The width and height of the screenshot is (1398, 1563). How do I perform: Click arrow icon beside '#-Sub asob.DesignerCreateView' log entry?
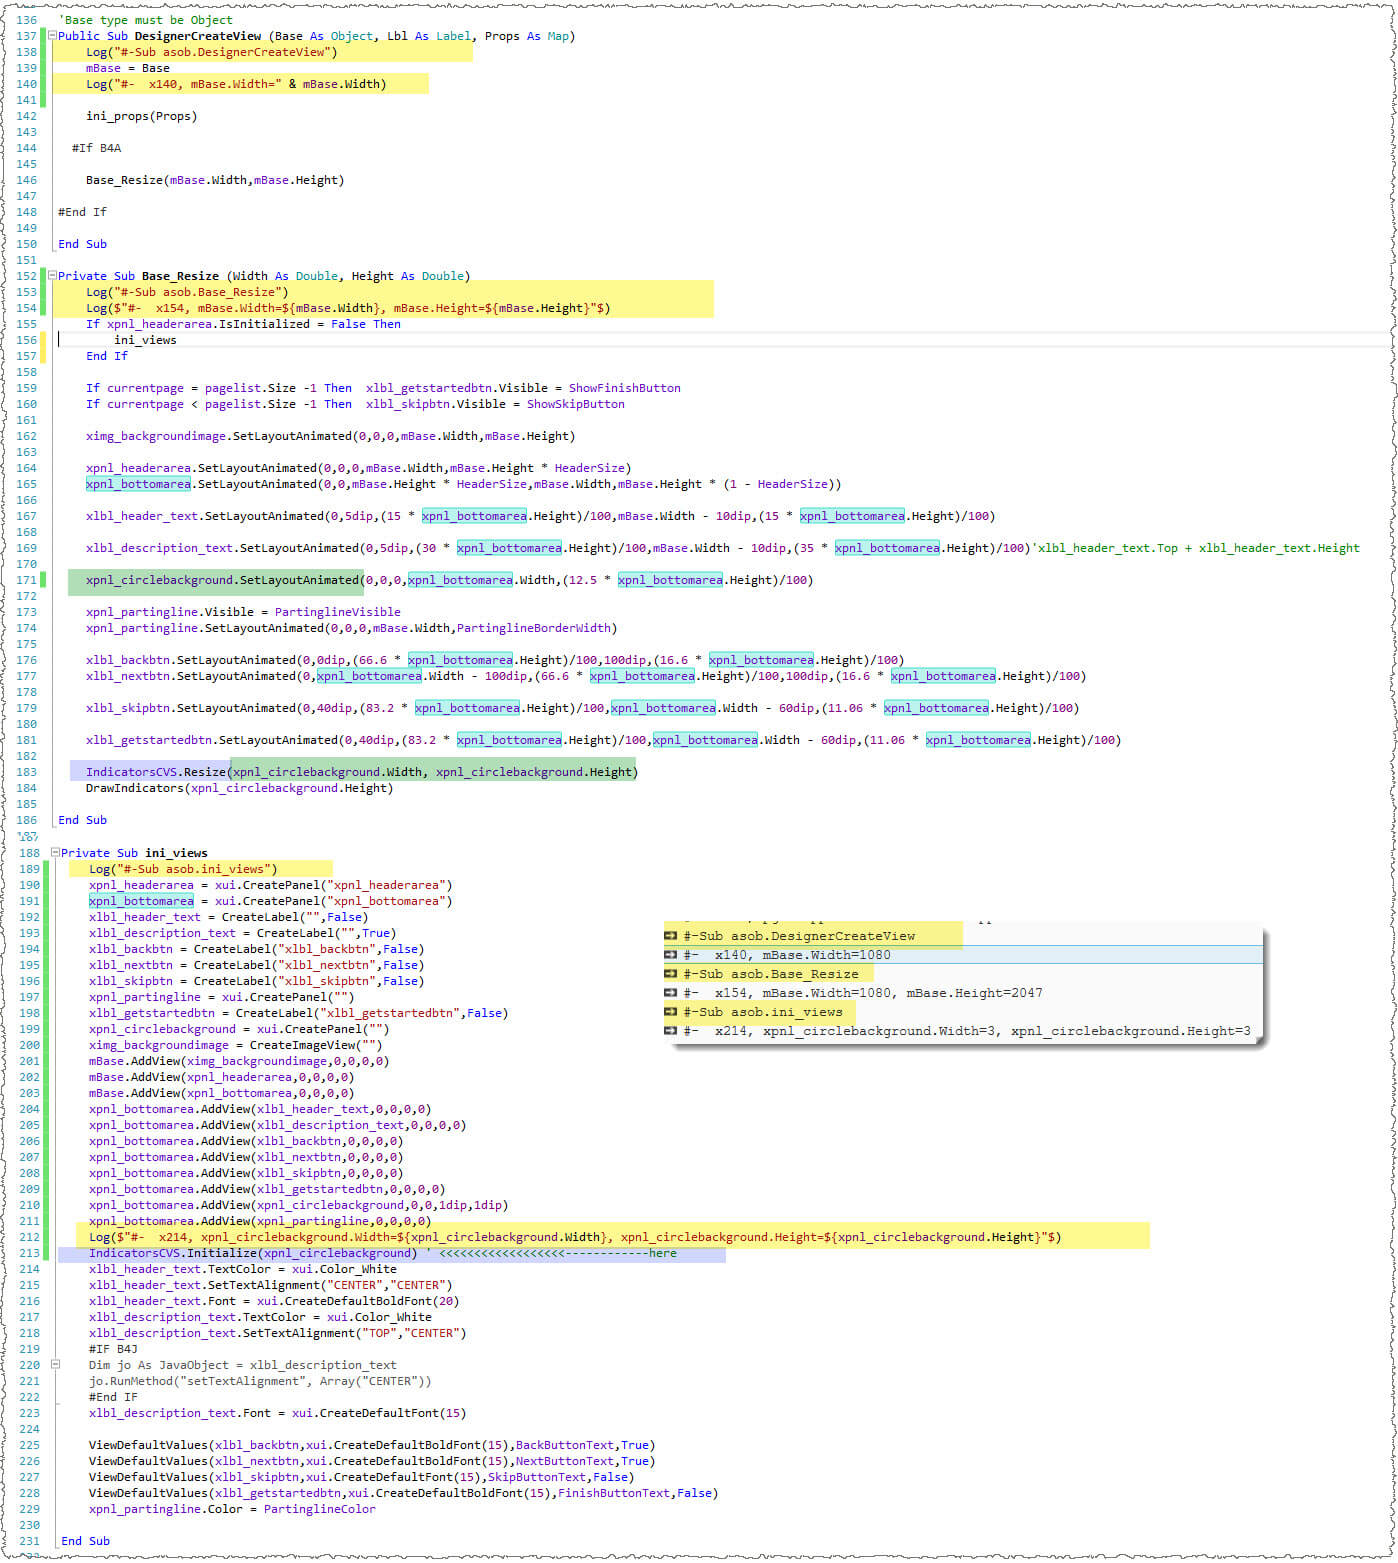[x=671, y=936]
